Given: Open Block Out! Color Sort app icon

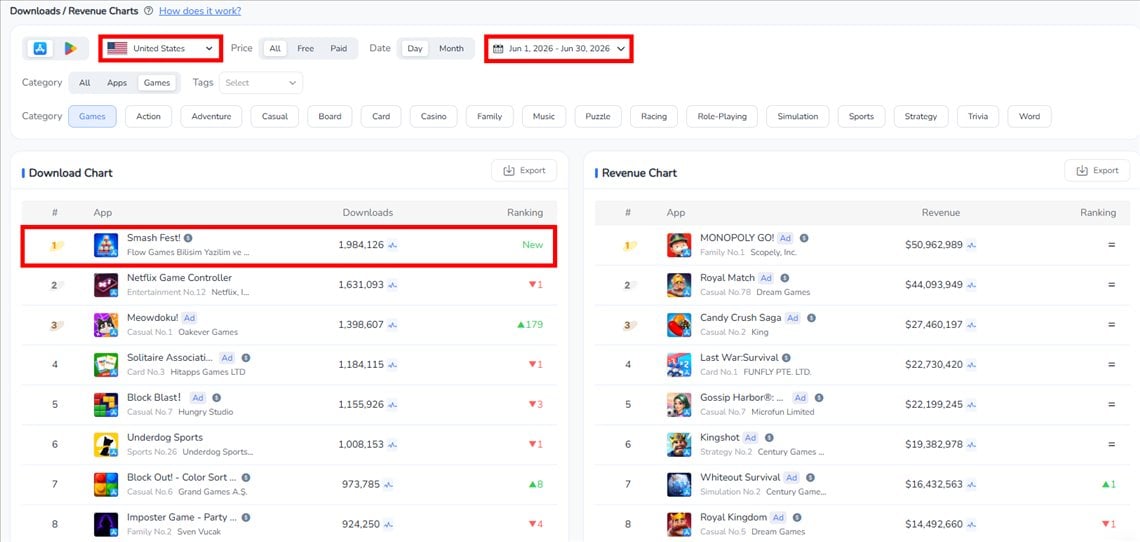Looking at the screenshot, I should click(106, 485).
